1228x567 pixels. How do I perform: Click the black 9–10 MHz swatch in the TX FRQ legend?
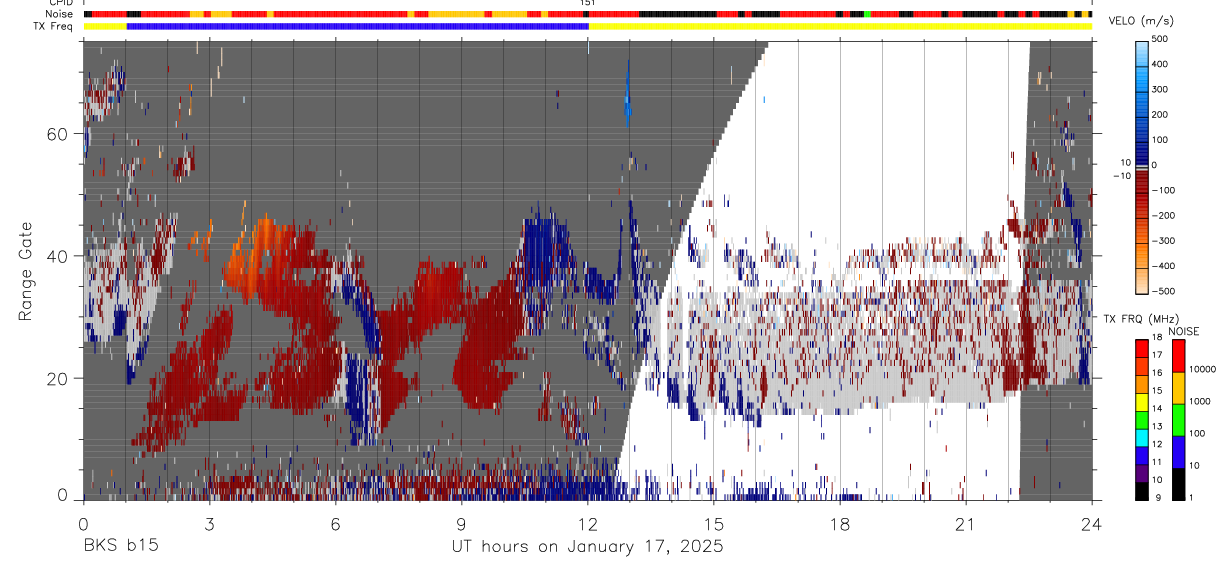pos(1142,490)
